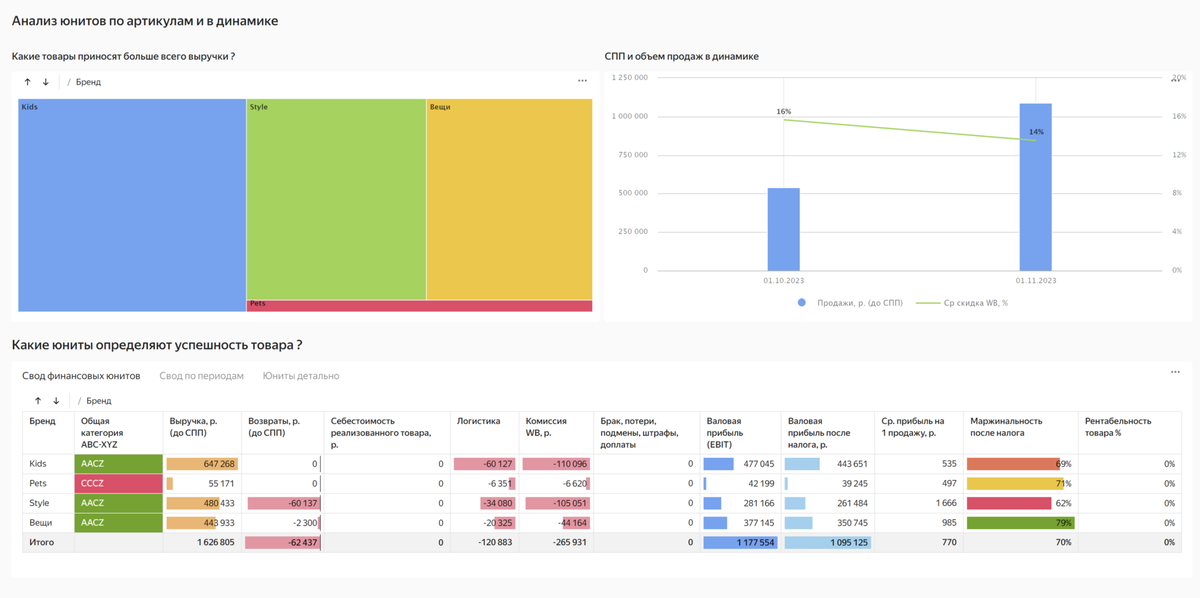Click the blue Kids block in the treemap

coord(132,205)
